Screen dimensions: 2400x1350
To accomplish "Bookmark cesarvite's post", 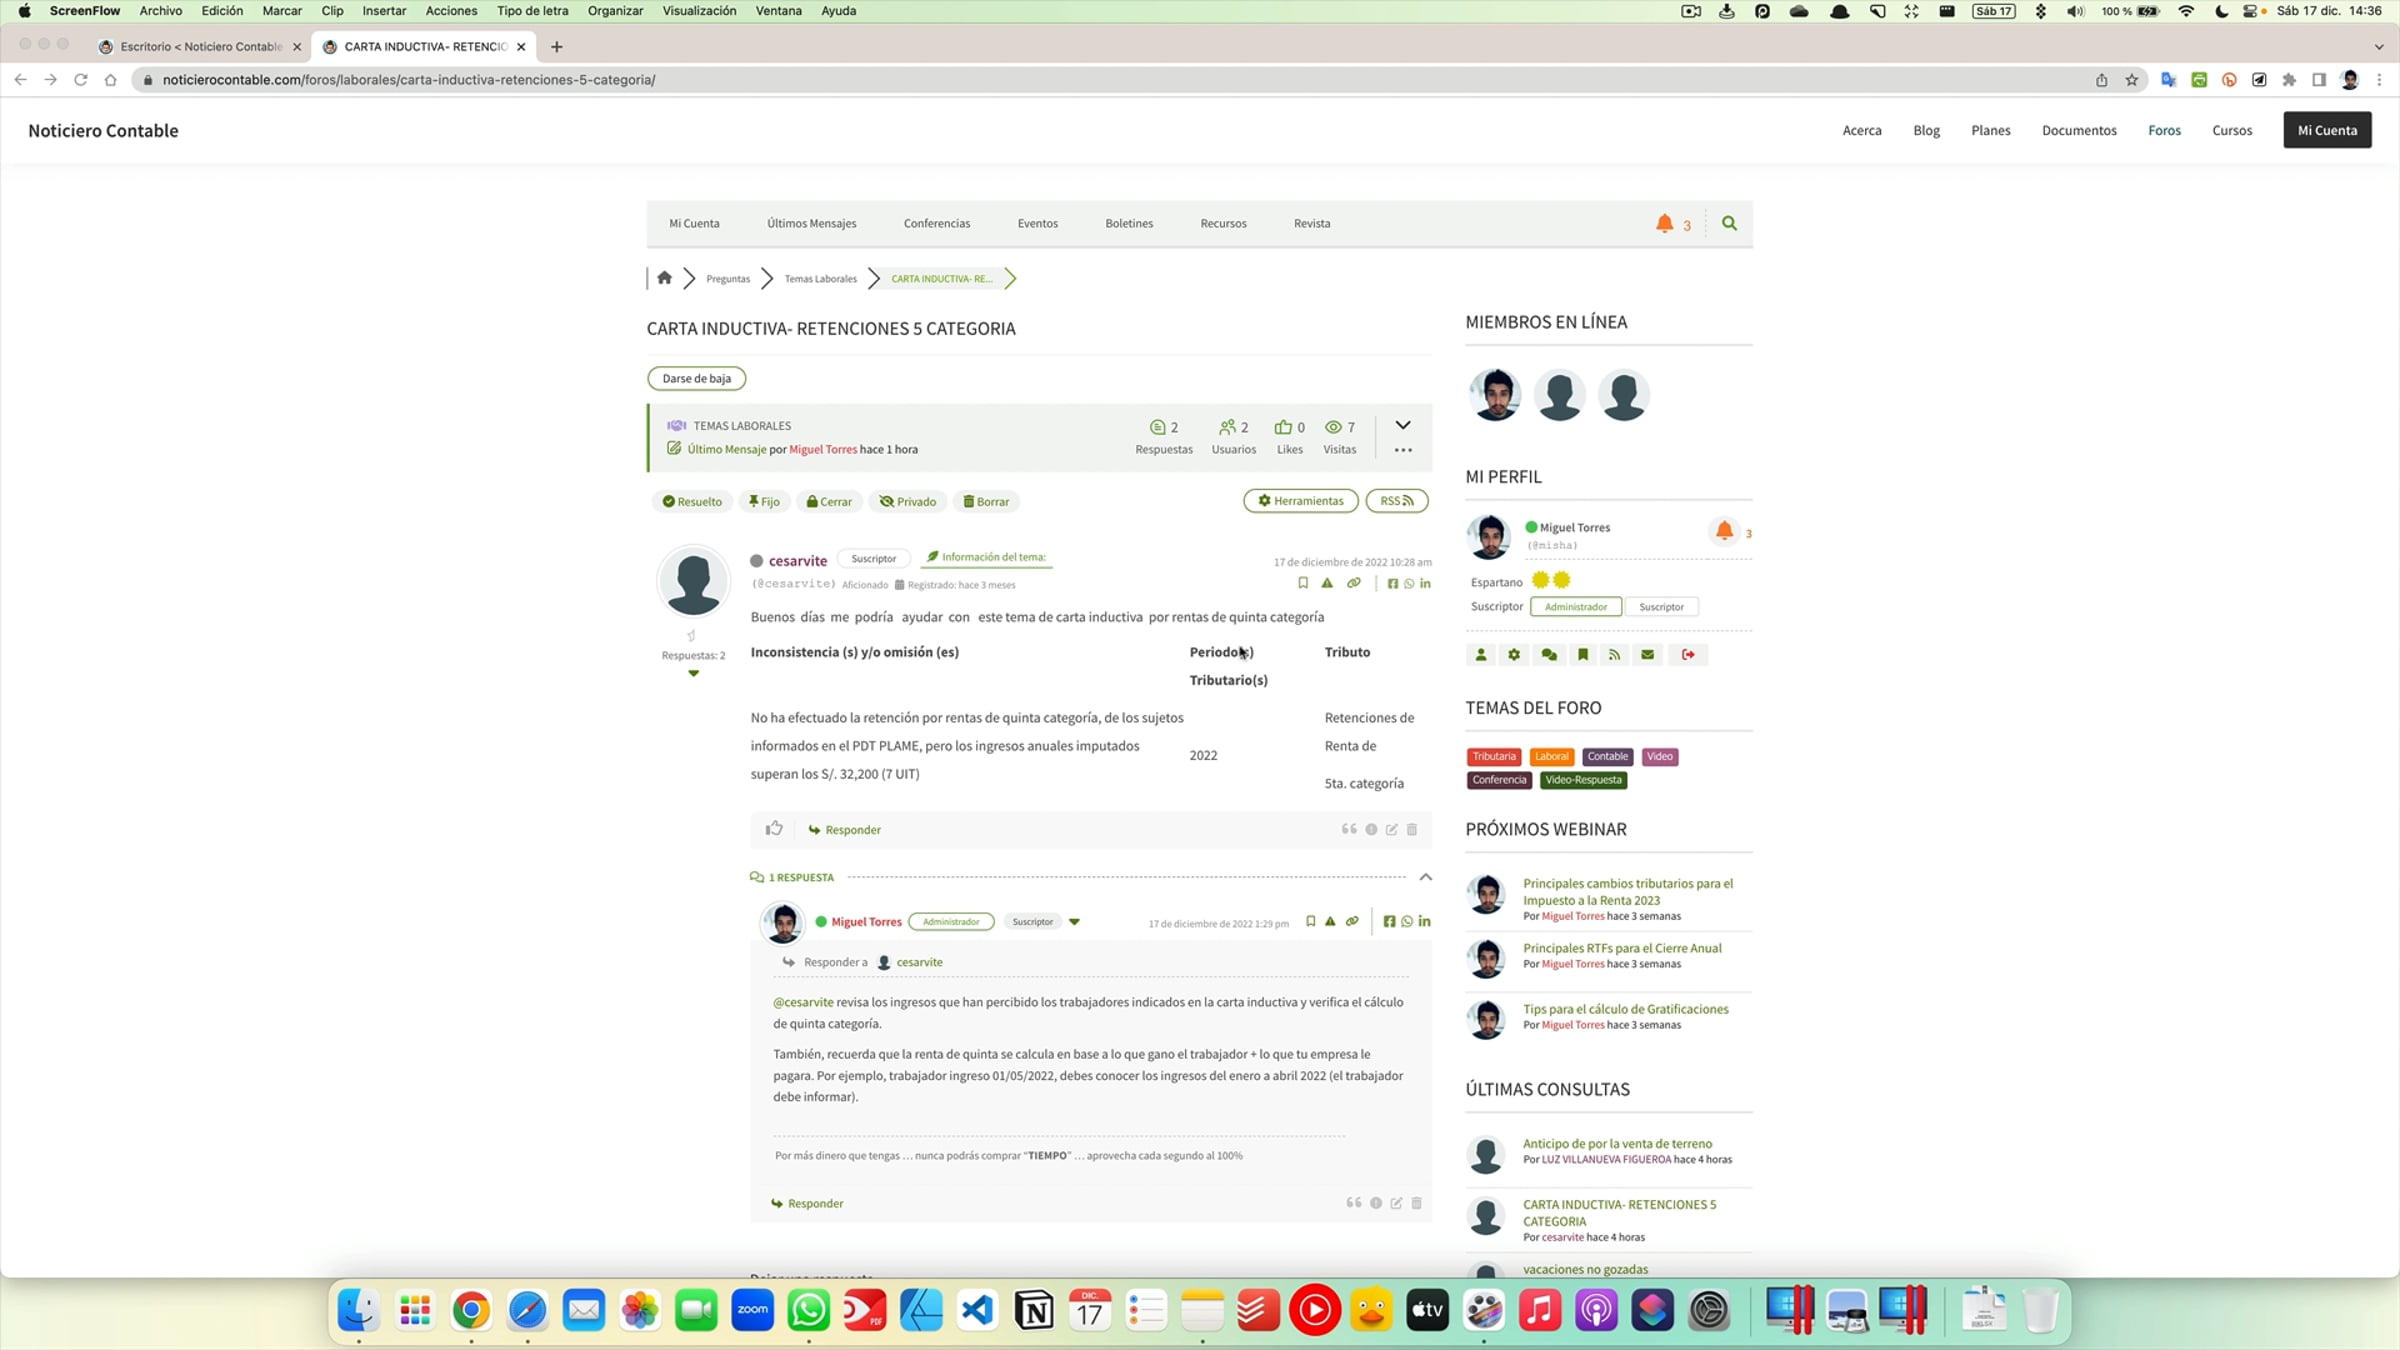I will coord(1303,583).
